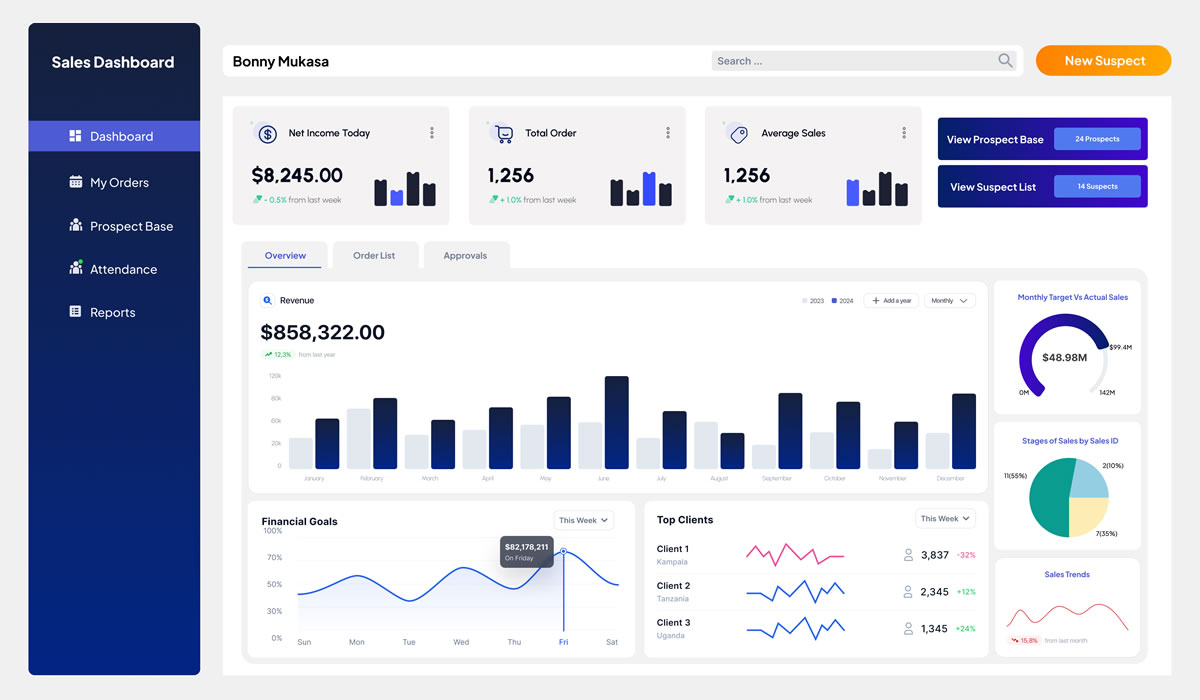Switch to the Approvals tab

pyautogui.click(x=465, y=256)
